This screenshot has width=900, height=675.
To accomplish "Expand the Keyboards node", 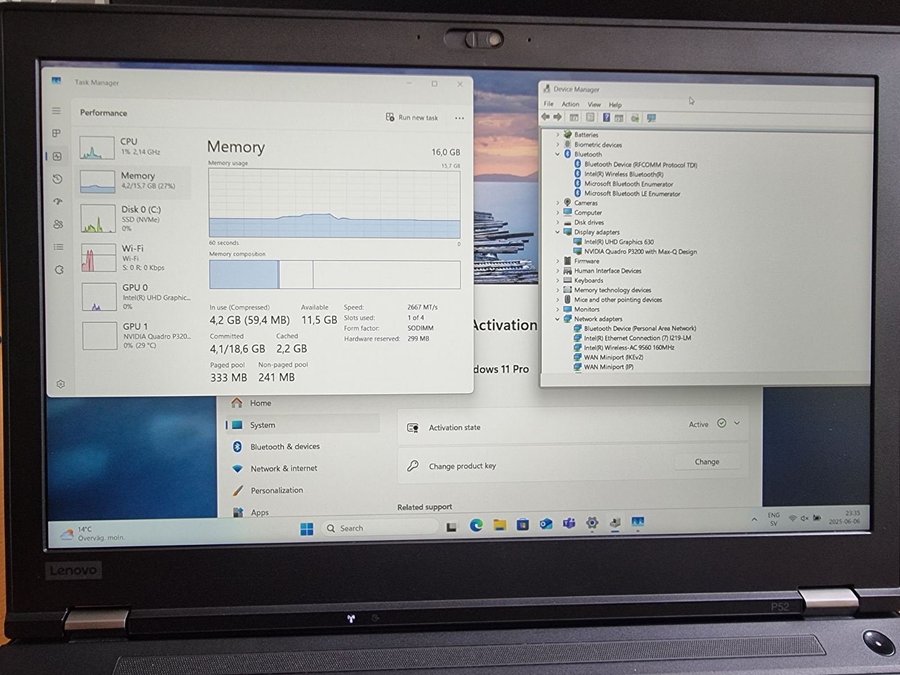I will tap(557, 280).
